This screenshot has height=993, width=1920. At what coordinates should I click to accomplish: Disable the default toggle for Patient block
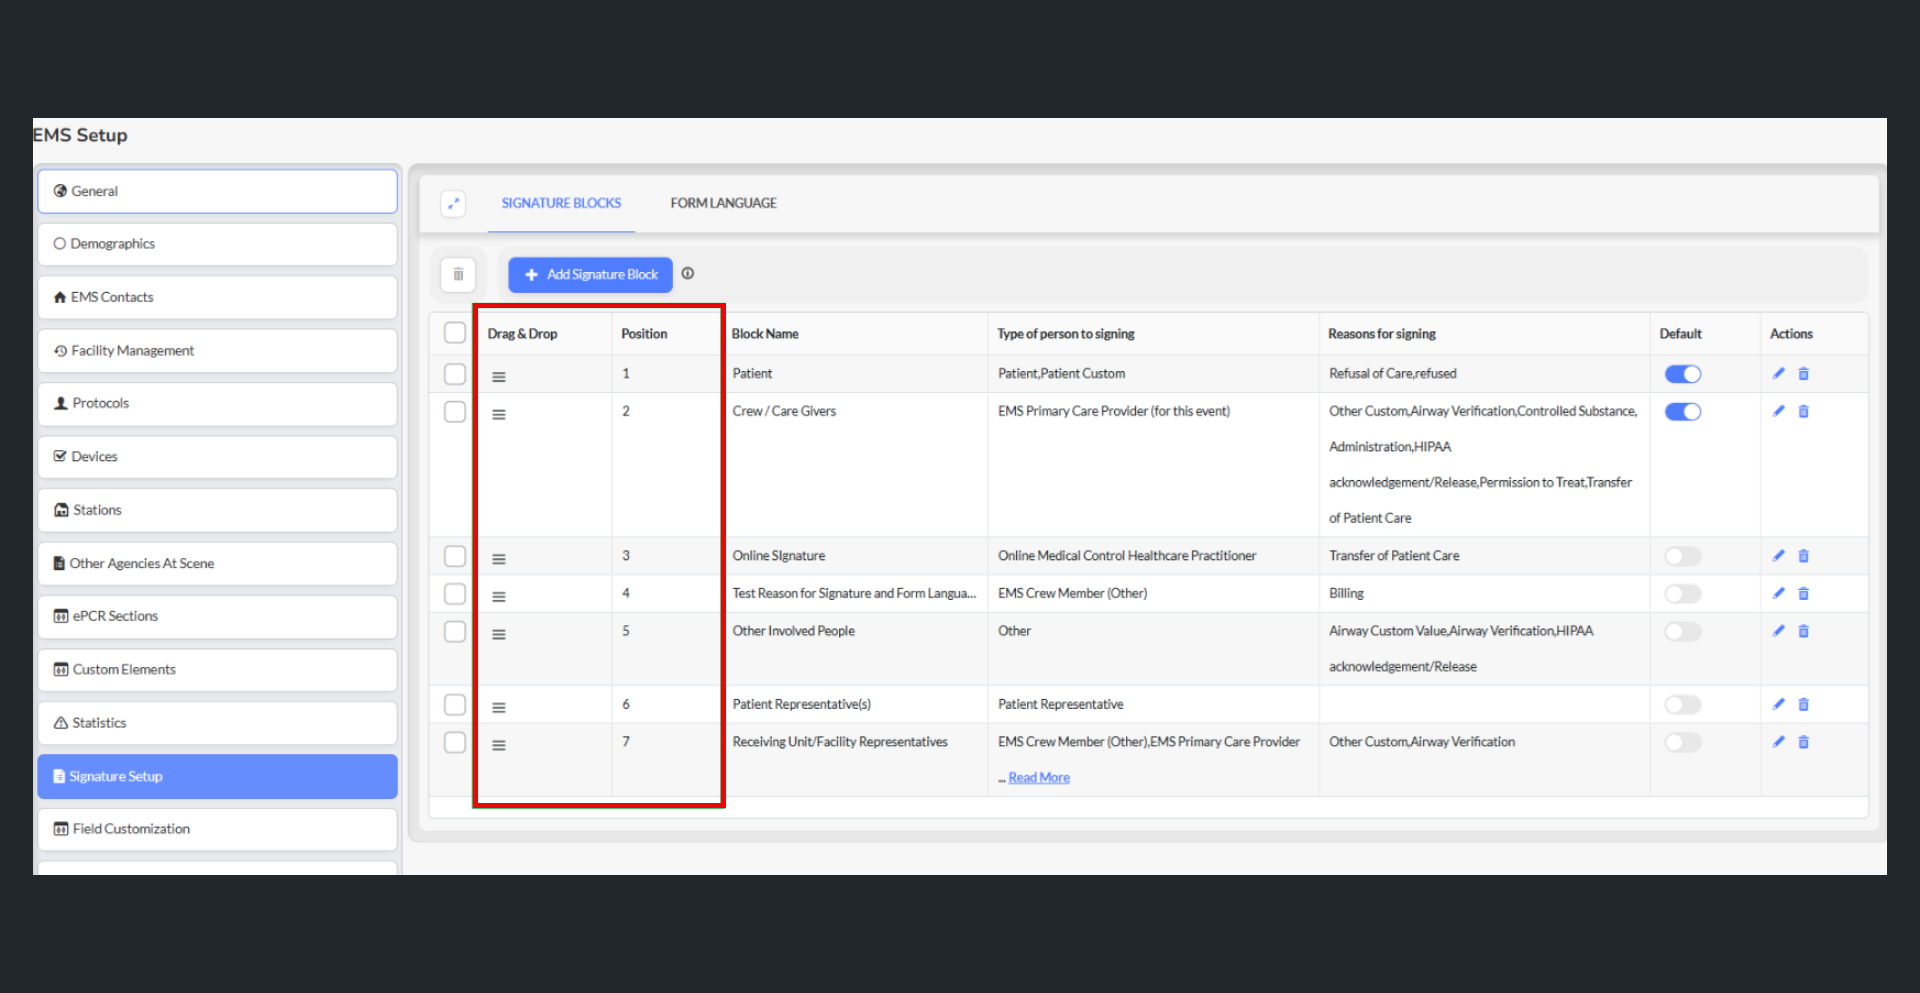[1682, 374]
